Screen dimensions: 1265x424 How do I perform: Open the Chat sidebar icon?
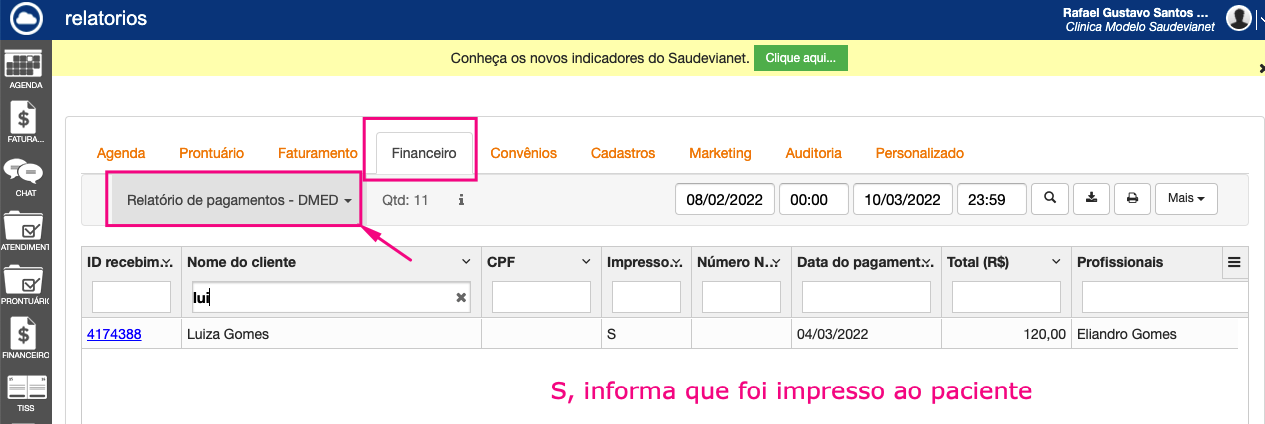[x=25, y=176]
